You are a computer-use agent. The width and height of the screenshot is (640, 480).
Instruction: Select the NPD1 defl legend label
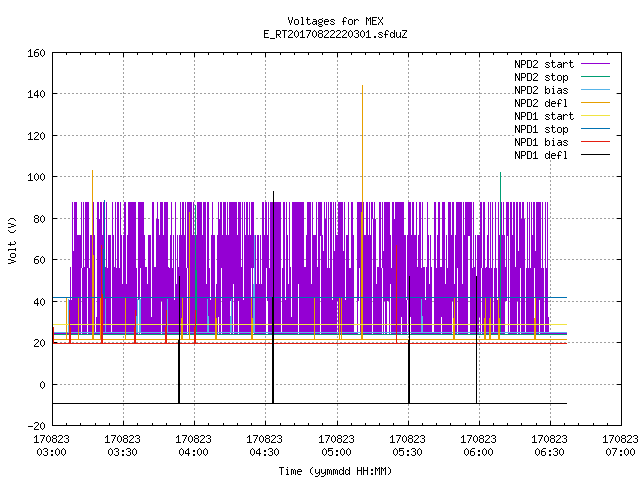(541, 156)
